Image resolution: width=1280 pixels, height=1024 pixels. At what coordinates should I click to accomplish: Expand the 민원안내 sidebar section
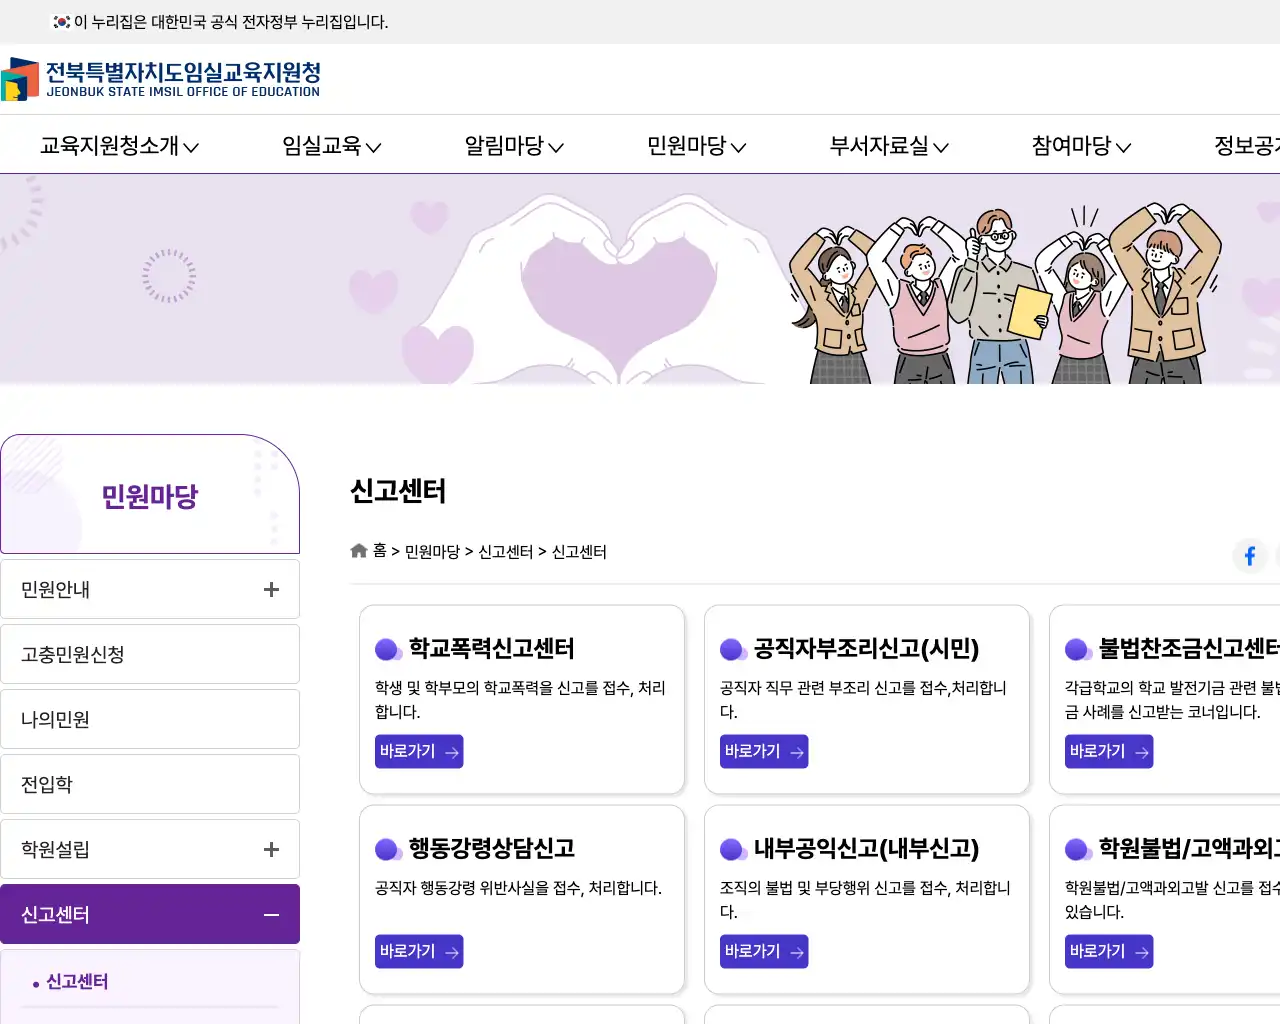point(271,589)
